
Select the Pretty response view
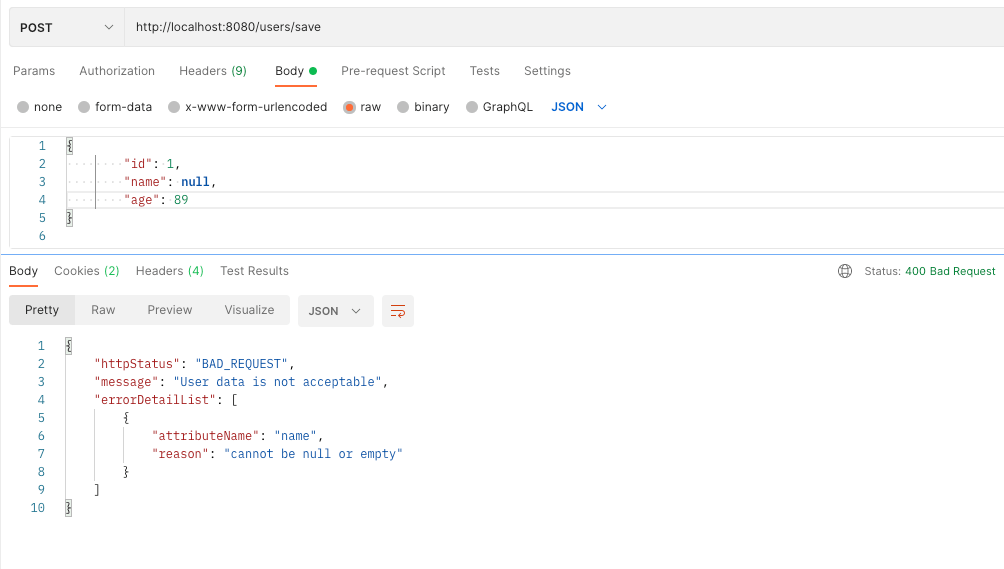click(42, 310)
